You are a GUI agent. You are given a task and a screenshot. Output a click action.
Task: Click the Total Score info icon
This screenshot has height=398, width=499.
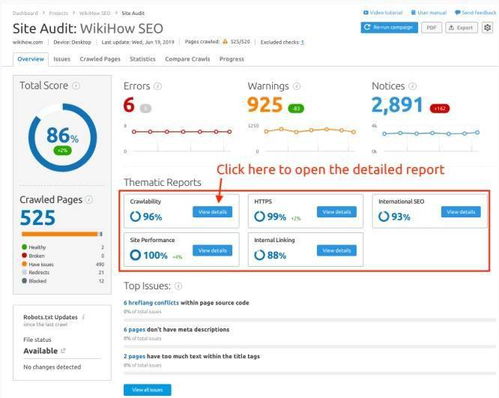pos(76,86)
